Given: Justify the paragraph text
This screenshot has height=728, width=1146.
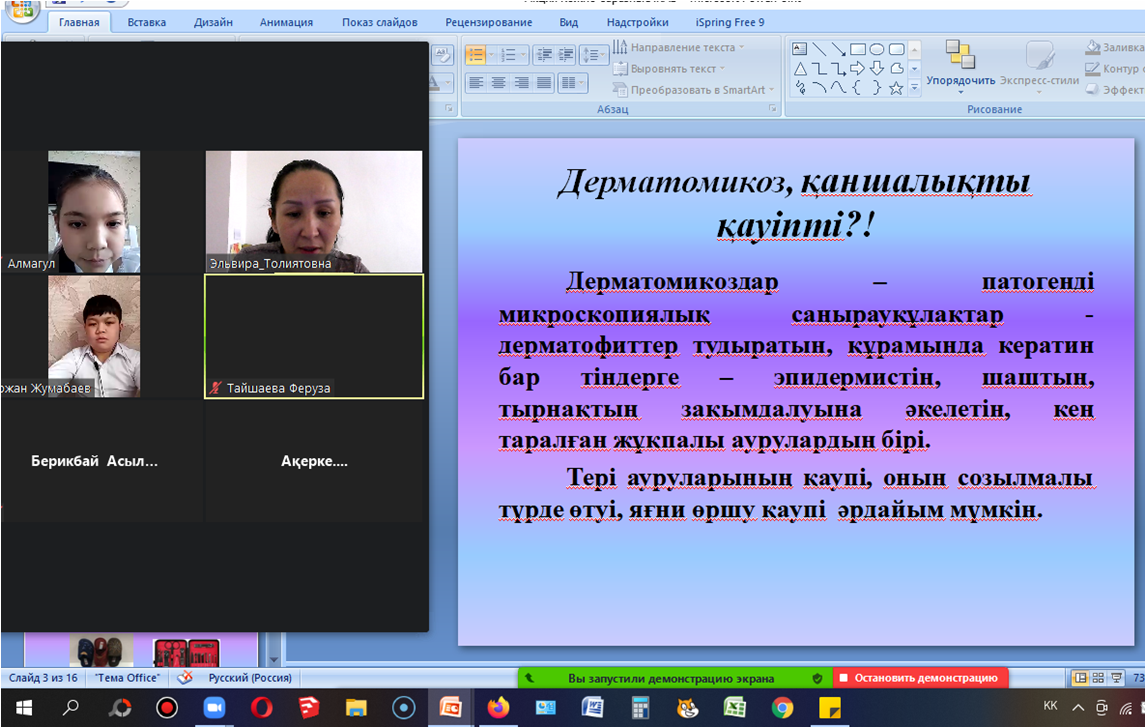Looking at the screenshot, I should pos(544,83).
